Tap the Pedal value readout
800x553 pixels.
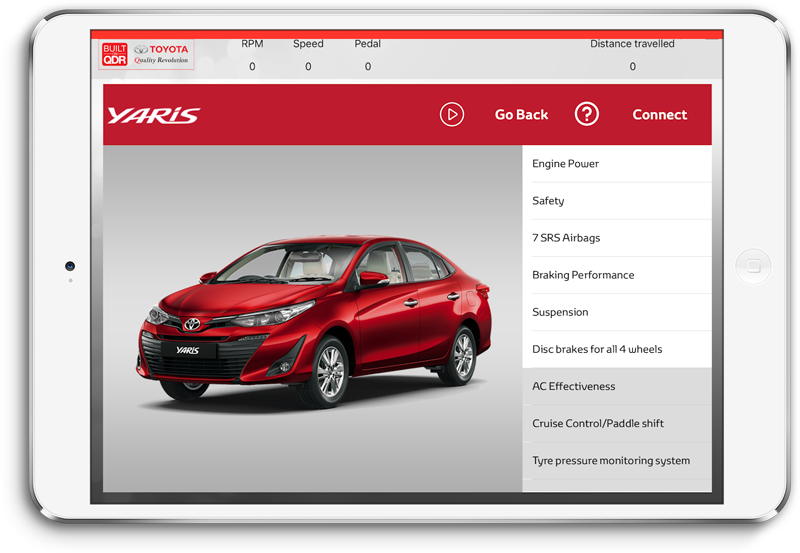click(x=367, y=67)
